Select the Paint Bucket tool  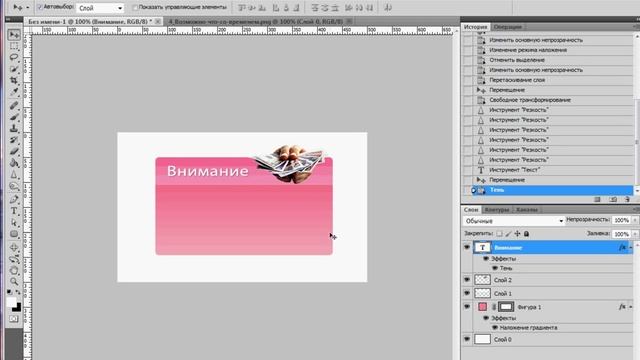click(x=14, y=163)
